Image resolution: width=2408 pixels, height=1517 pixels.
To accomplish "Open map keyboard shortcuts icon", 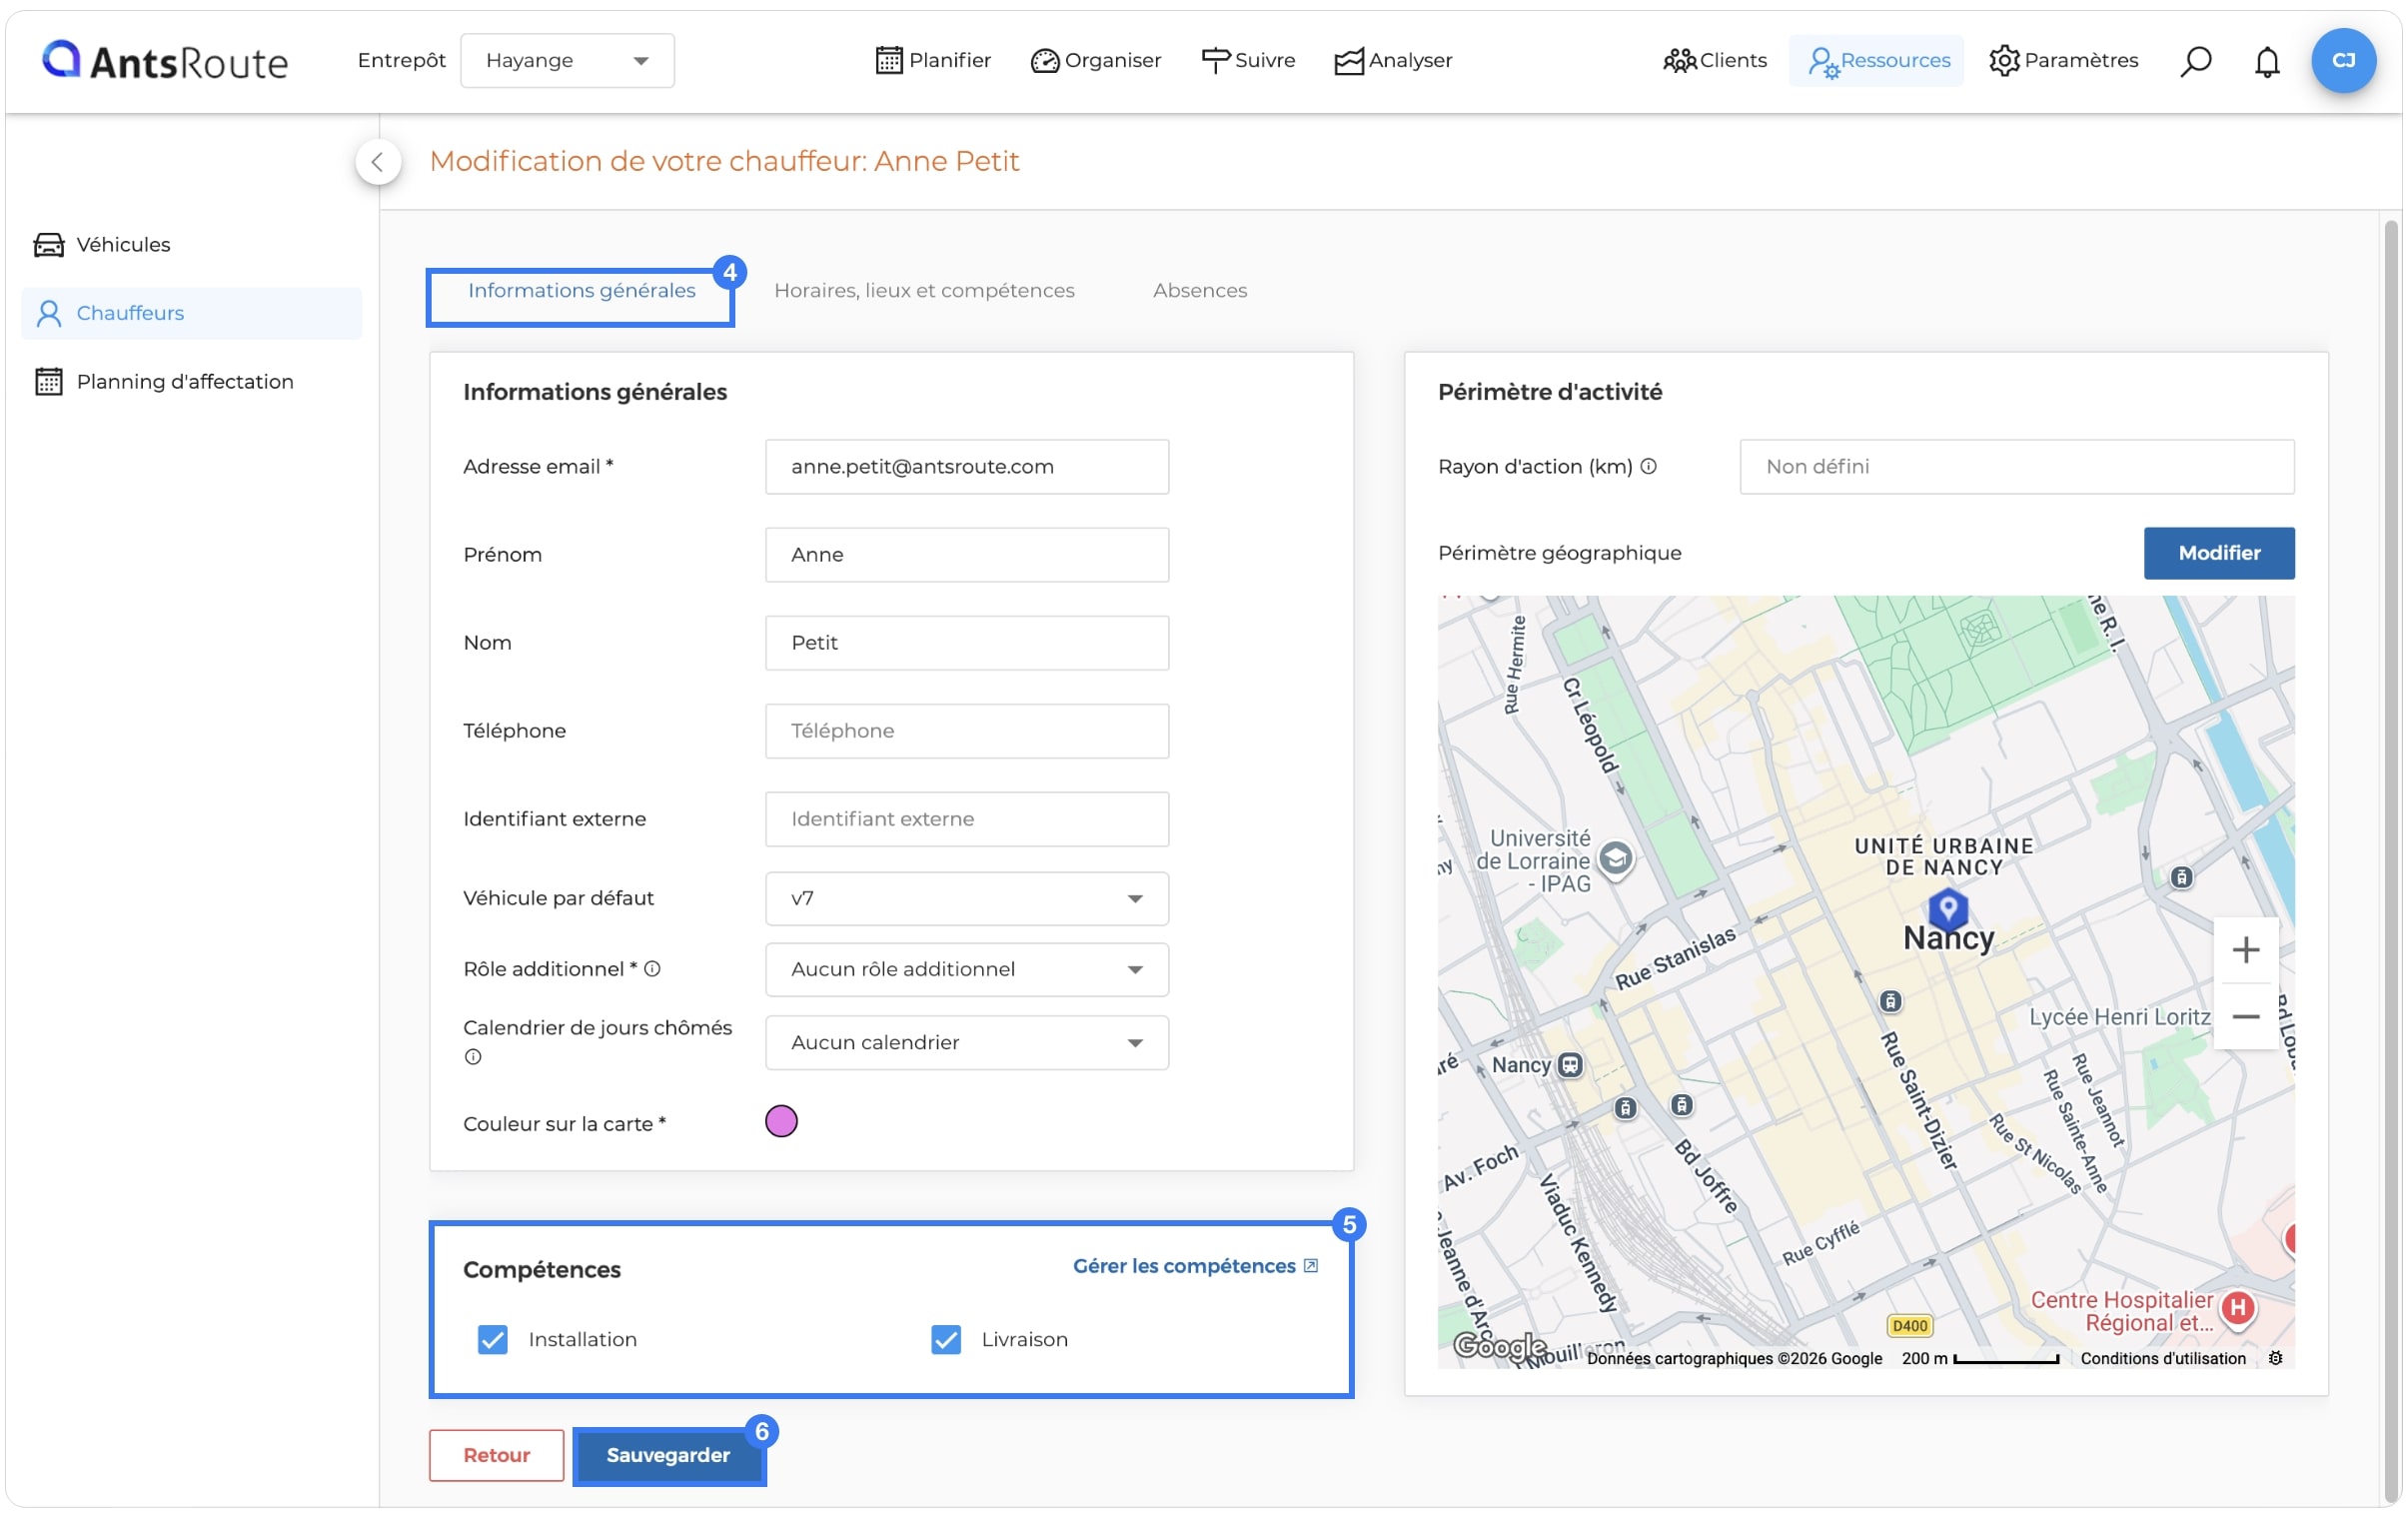I will pyautogui.click(x=2275, y=1359).
